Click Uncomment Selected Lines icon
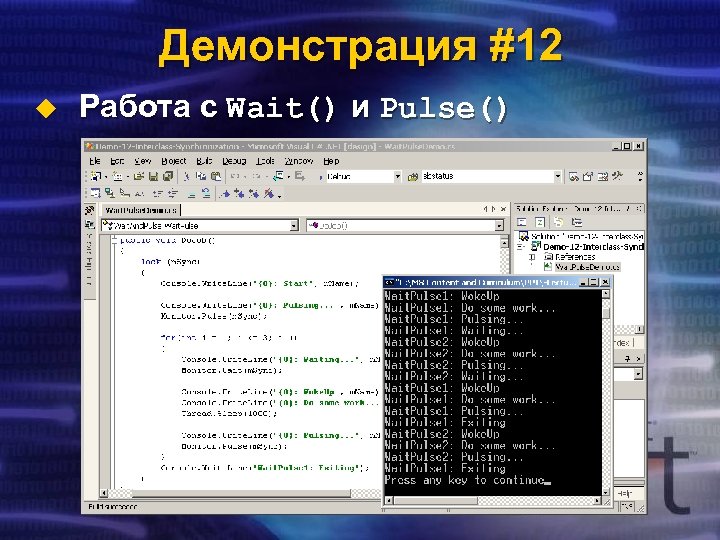The height and width of the screenshot is (540, 720). click(206, 194)
